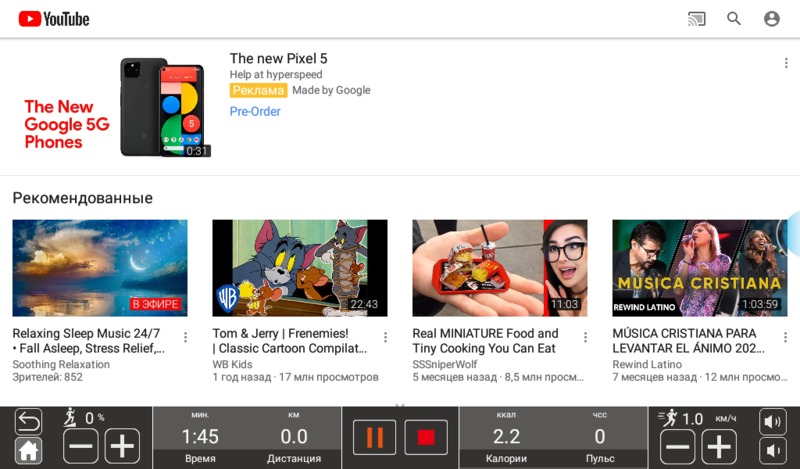Click the Калории calories readout 2.2
800x469 pixels.
coord(506,437)
